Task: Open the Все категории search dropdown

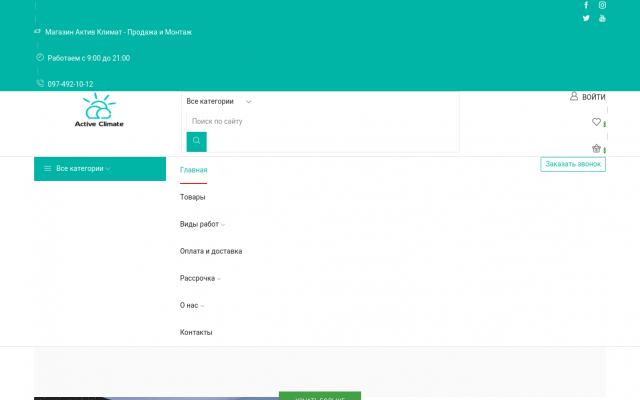Action: (x=219, y=101)
